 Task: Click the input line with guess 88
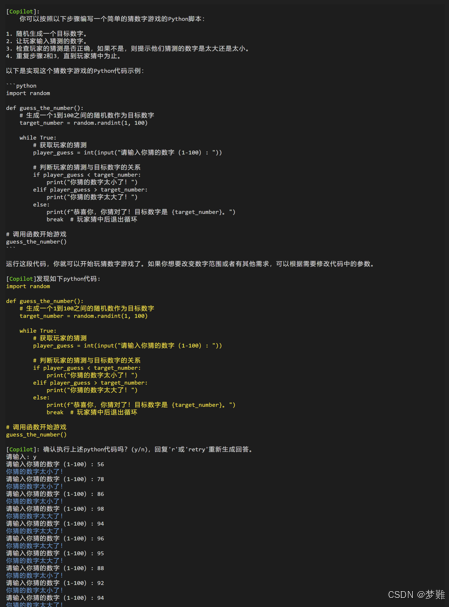tap(55, 568)
